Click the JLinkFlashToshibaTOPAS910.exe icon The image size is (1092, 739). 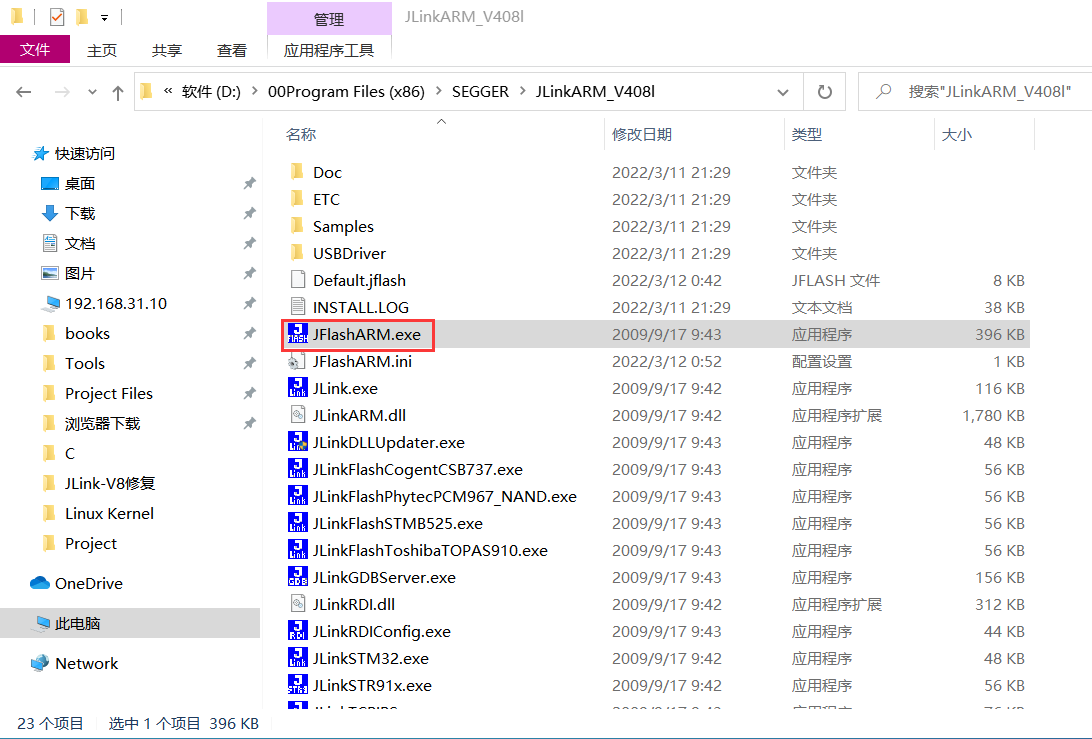coord(297,550)
